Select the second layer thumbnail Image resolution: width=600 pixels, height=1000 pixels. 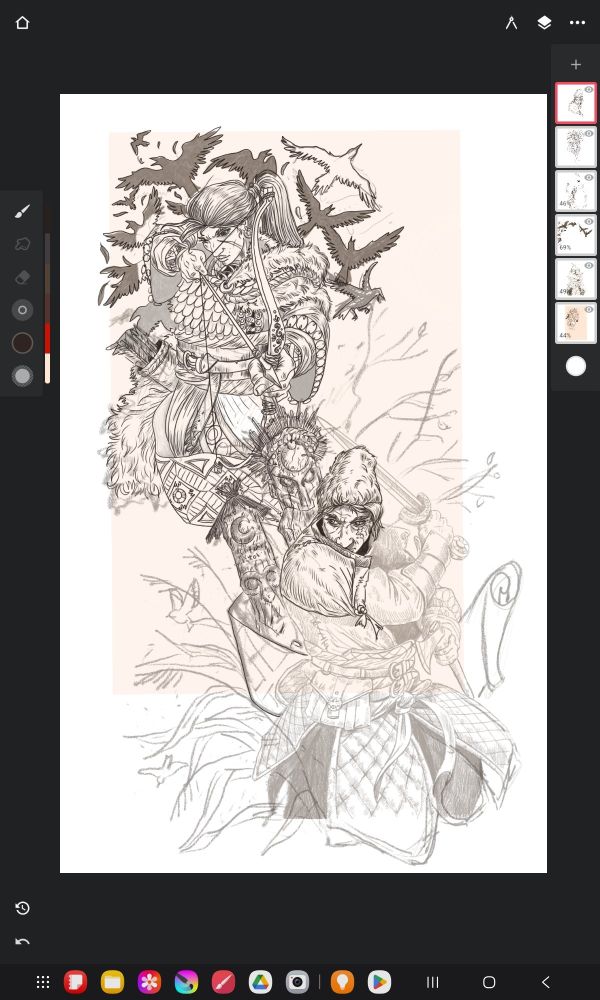pyautogui.click(x=576, y=147)
